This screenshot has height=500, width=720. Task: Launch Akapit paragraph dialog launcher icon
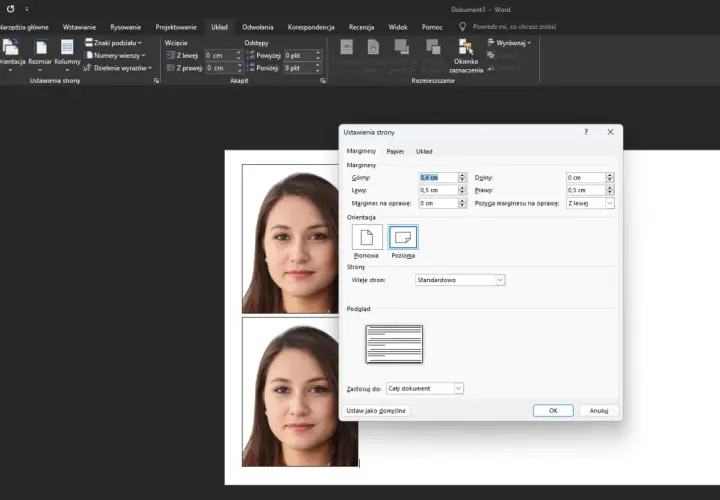coord(323,81)
